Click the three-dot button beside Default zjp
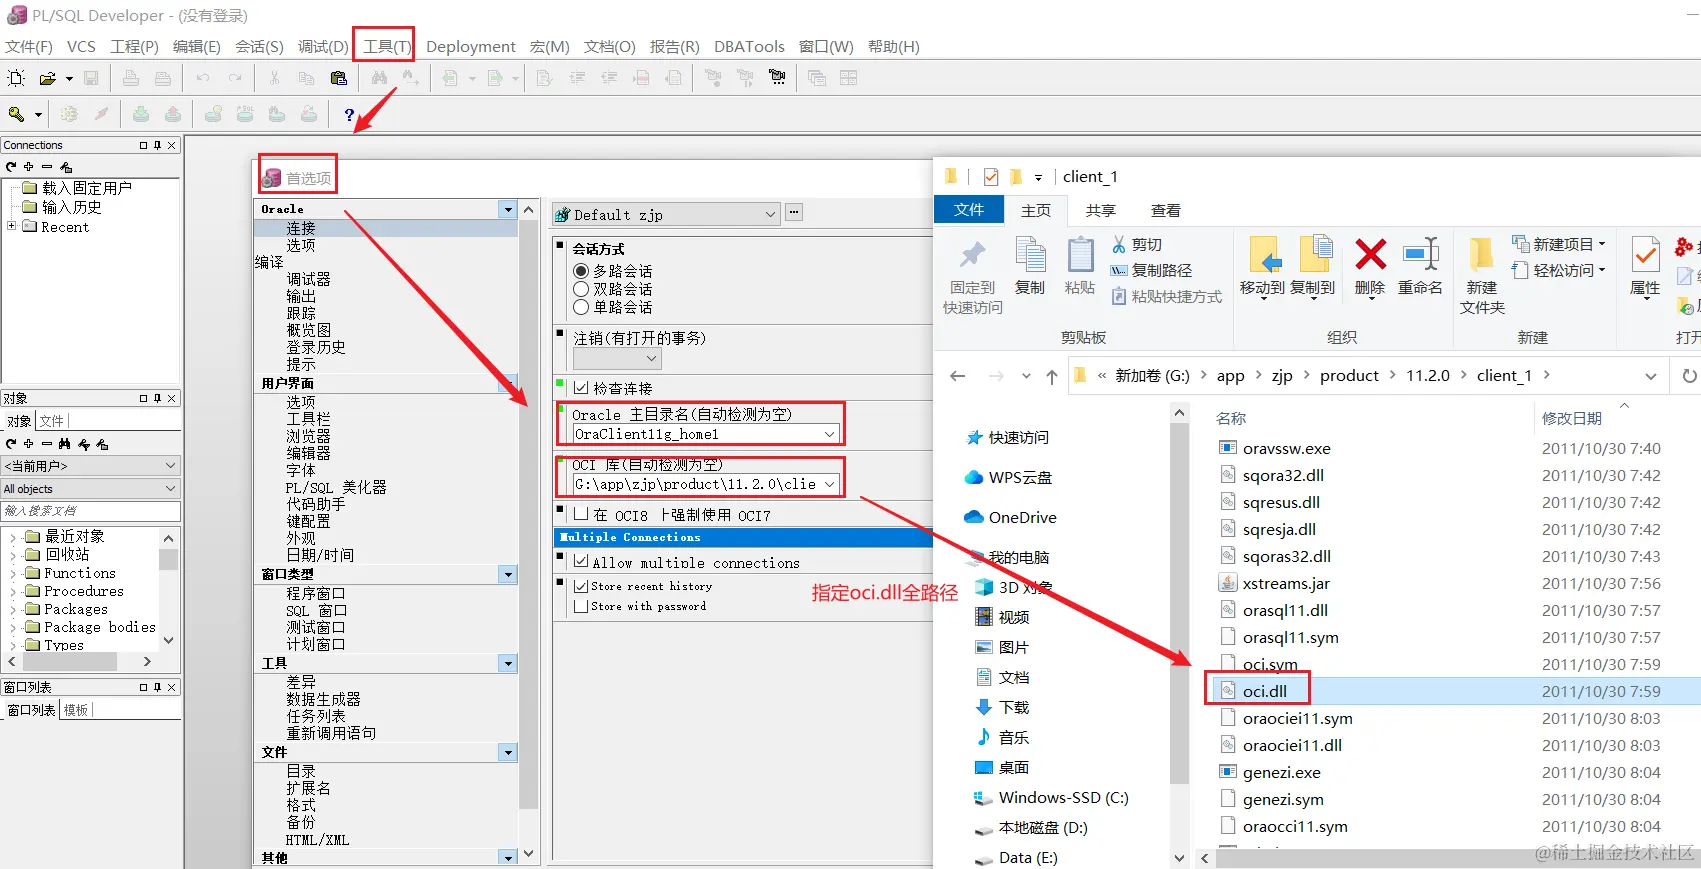This screenshot has width=1701, height=869. [794, 212]
